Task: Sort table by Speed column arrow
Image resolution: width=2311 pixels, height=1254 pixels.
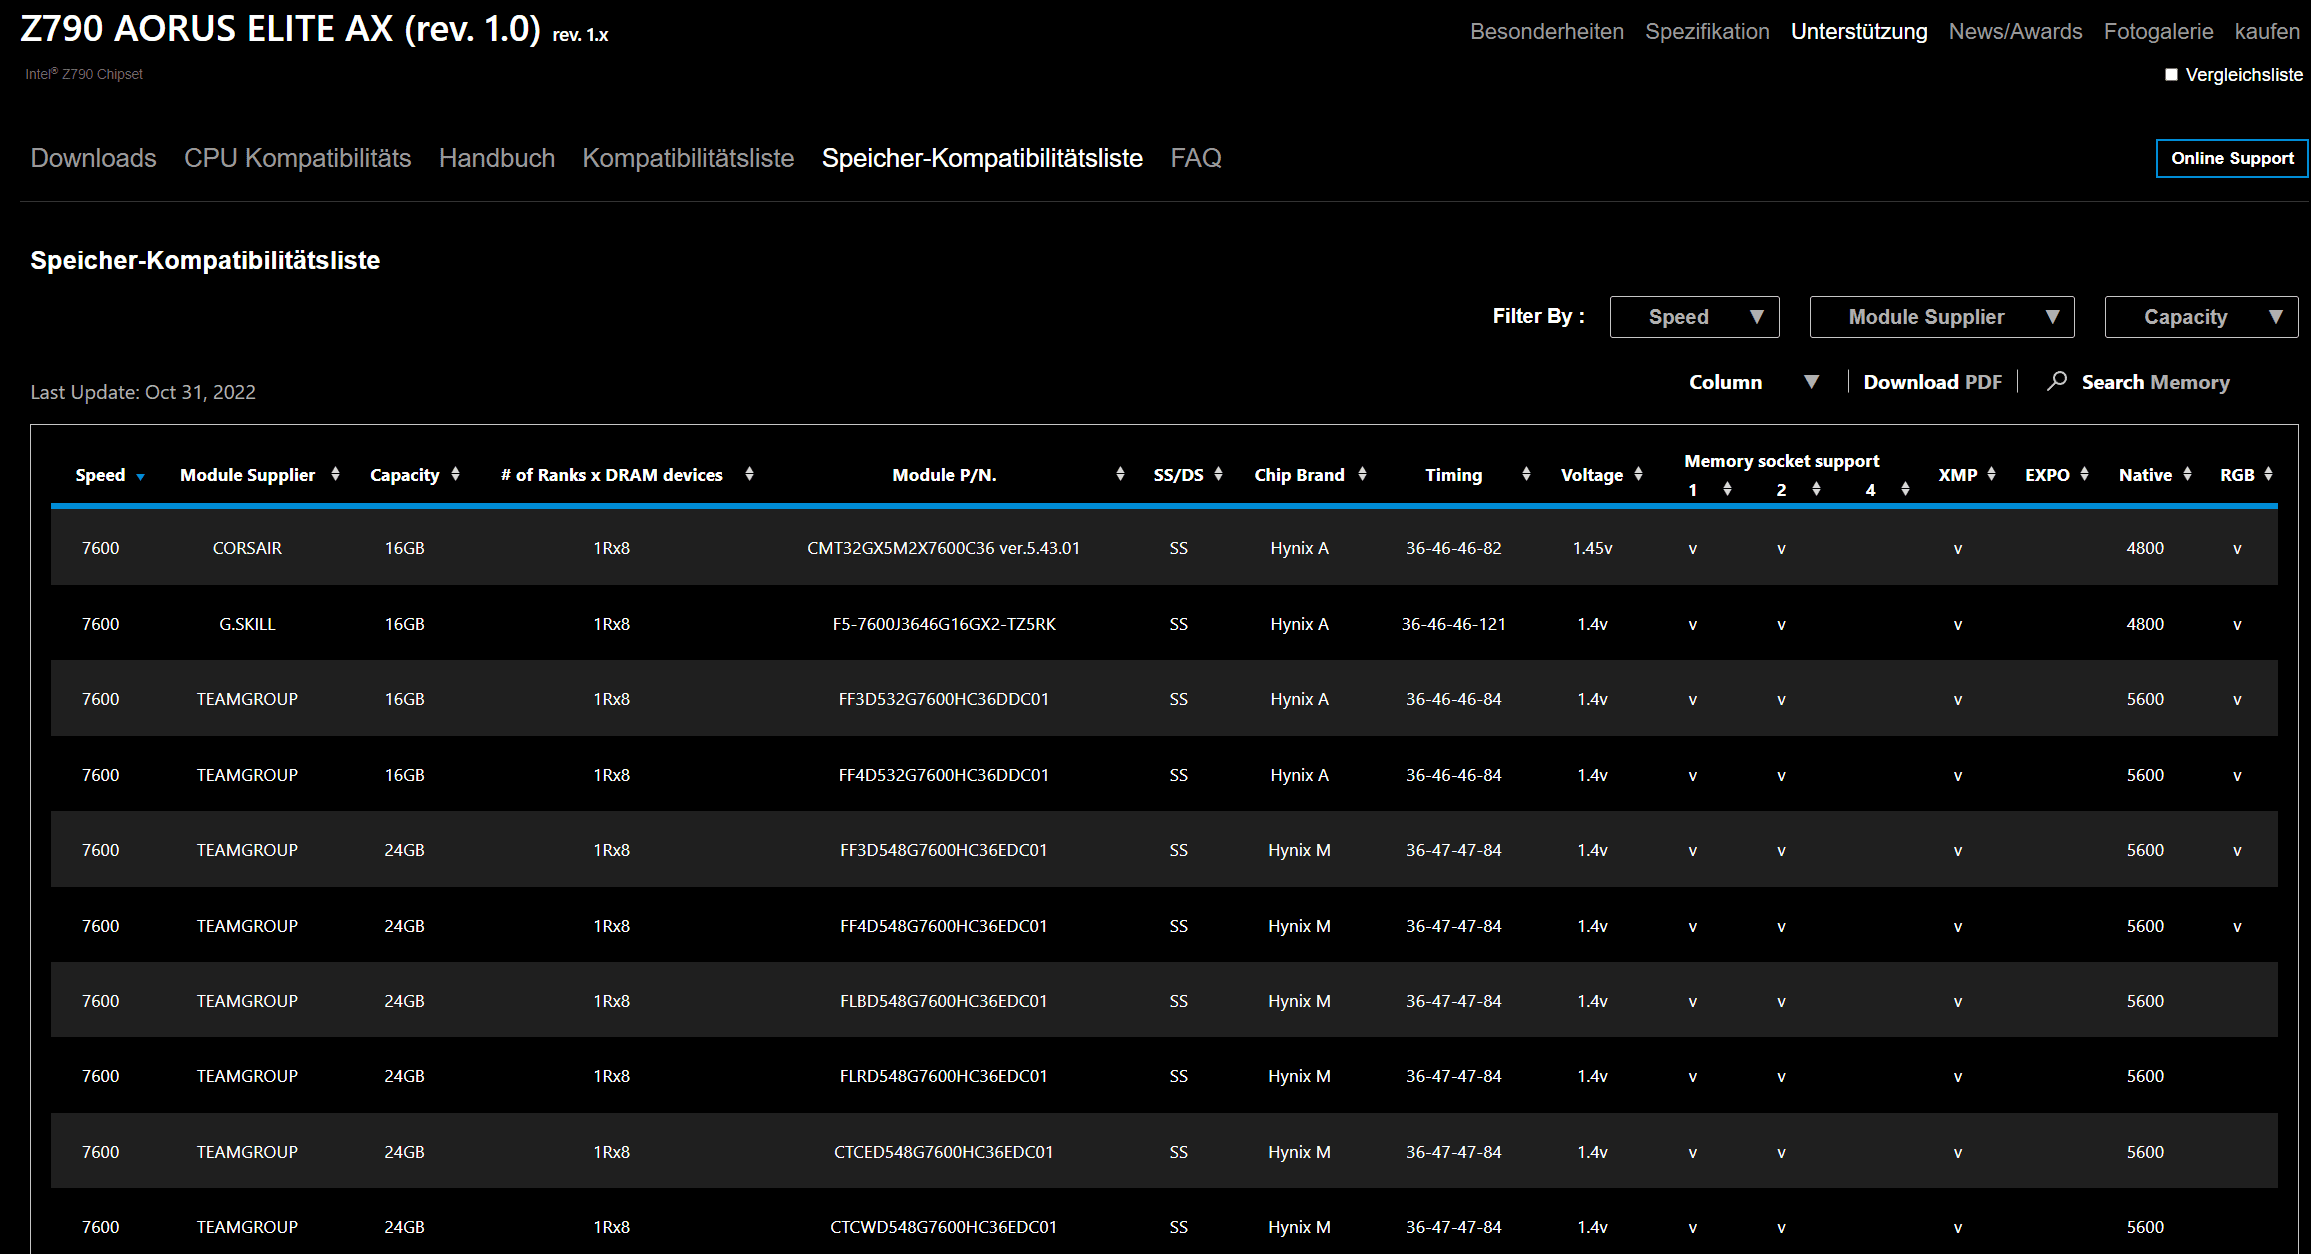Action: (x=141, y=477)
